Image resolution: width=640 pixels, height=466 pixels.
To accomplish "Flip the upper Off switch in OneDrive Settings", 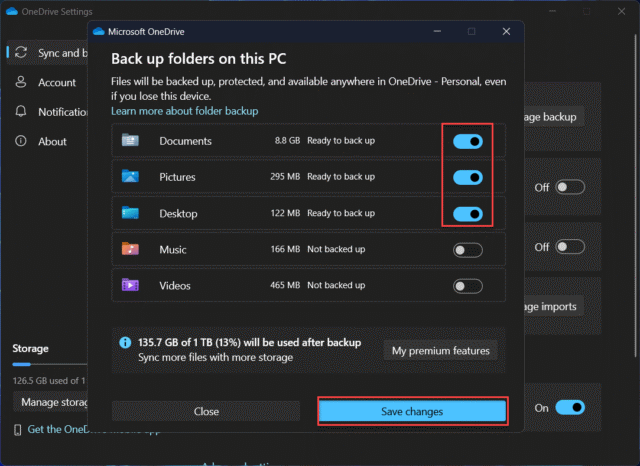I will click(570, 187).
